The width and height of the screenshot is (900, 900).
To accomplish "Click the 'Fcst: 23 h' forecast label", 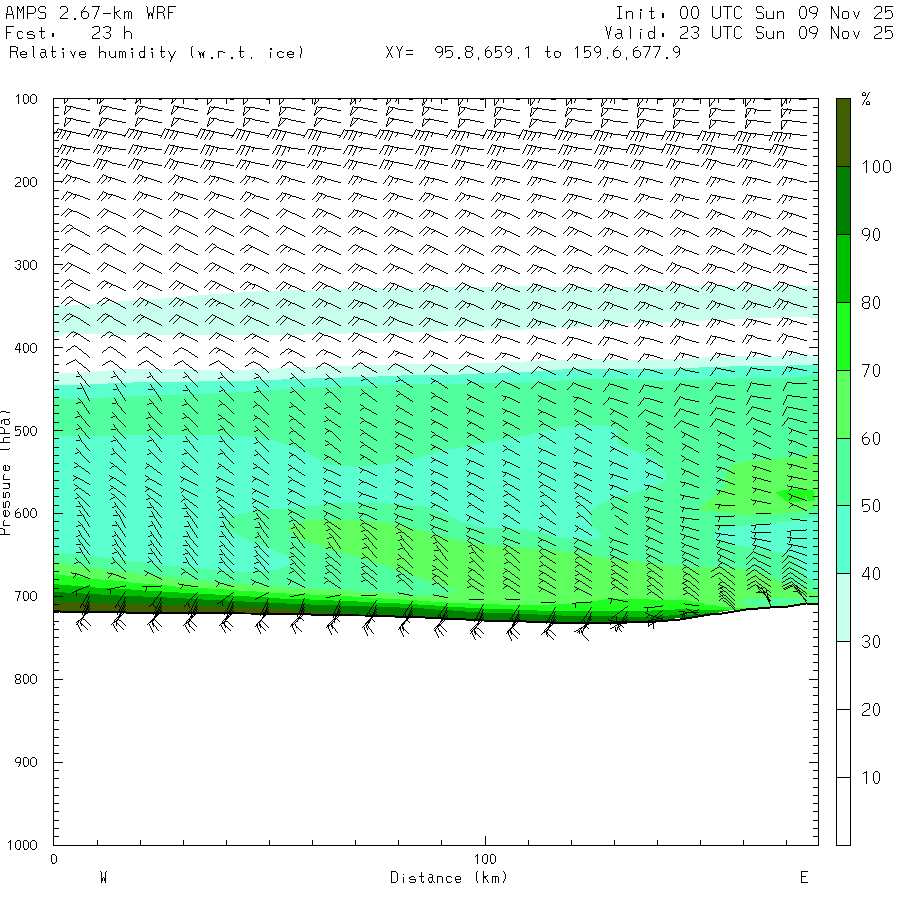I will tap(69, 33).
